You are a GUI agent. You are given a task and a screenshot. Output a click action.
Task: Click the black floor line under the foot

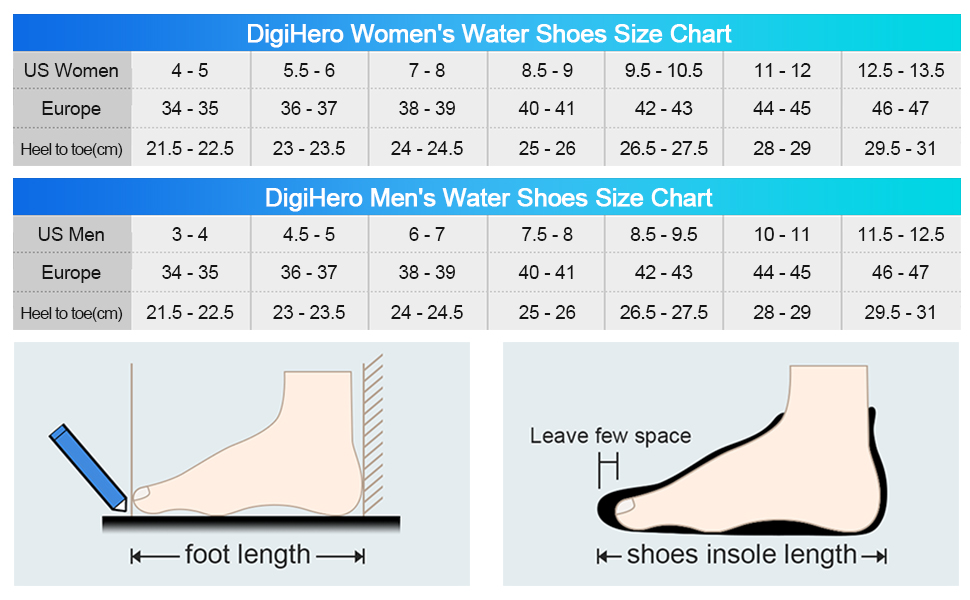point(250,524)
